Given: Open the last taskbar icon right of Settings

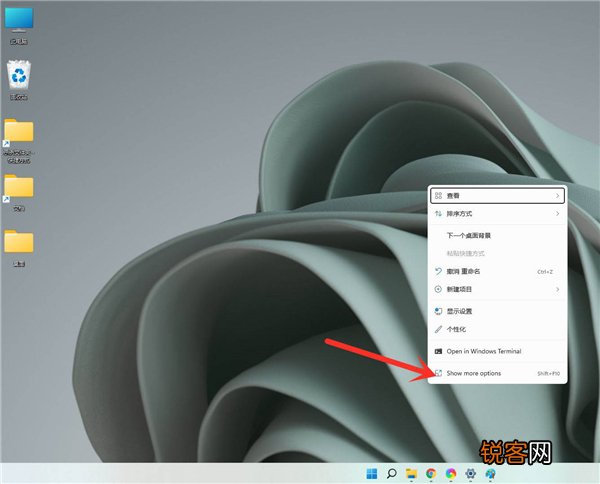Looking at the screenshot, I should (491, 474).
